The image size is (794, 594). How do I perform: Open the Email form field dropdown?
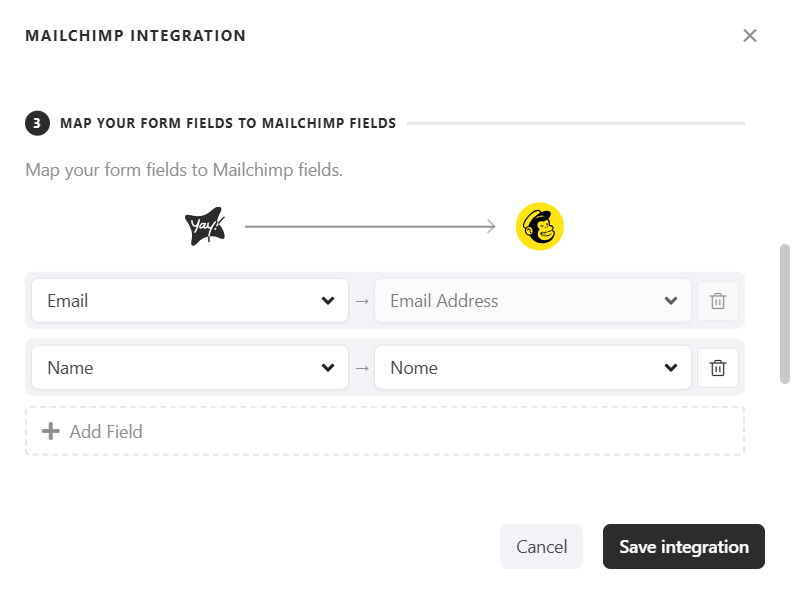pyautogui.click(x=190, y=301)
